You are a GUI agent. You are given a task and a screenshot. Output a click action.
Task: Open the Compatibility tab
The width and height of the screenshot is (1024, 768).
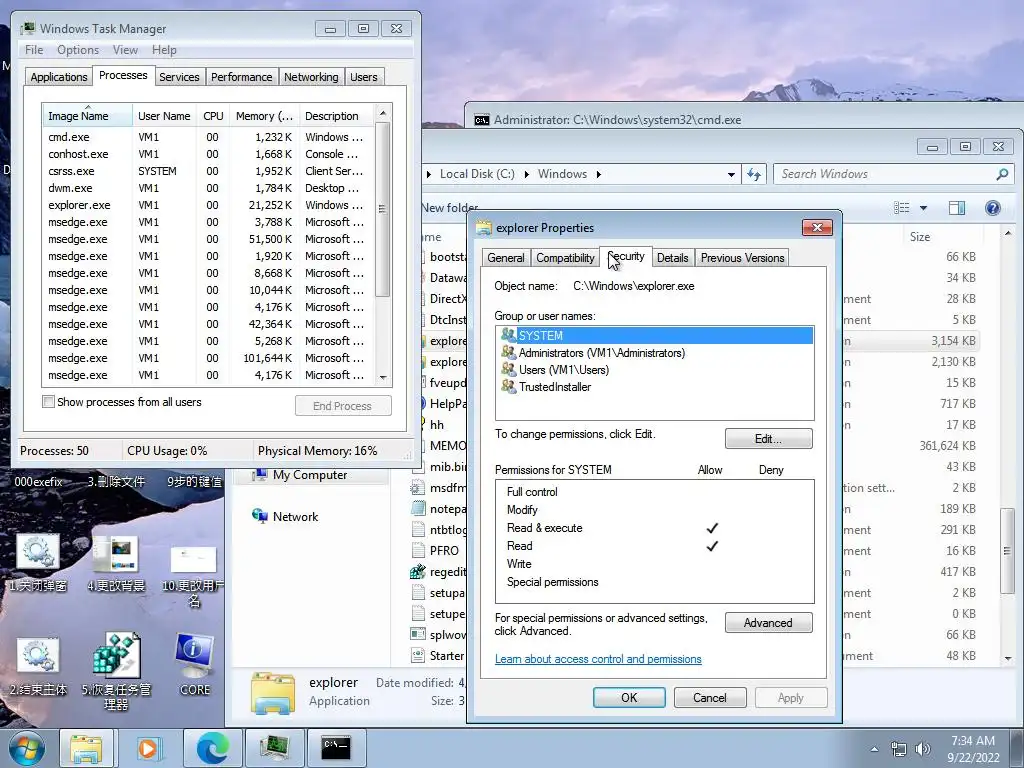(565, 258)
